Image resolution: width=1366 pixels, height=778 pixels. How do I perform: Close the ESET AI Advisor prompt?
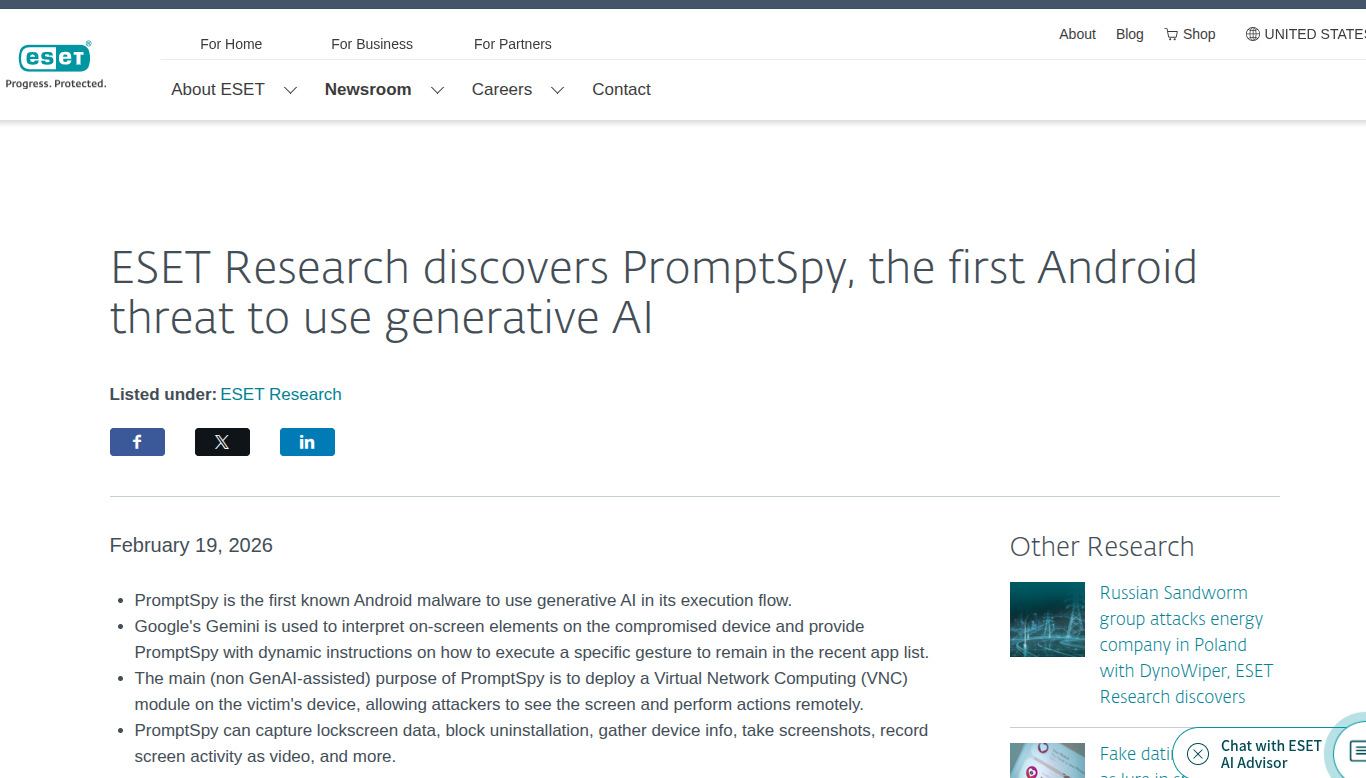pyautogui.click(x=1197, y=754)
